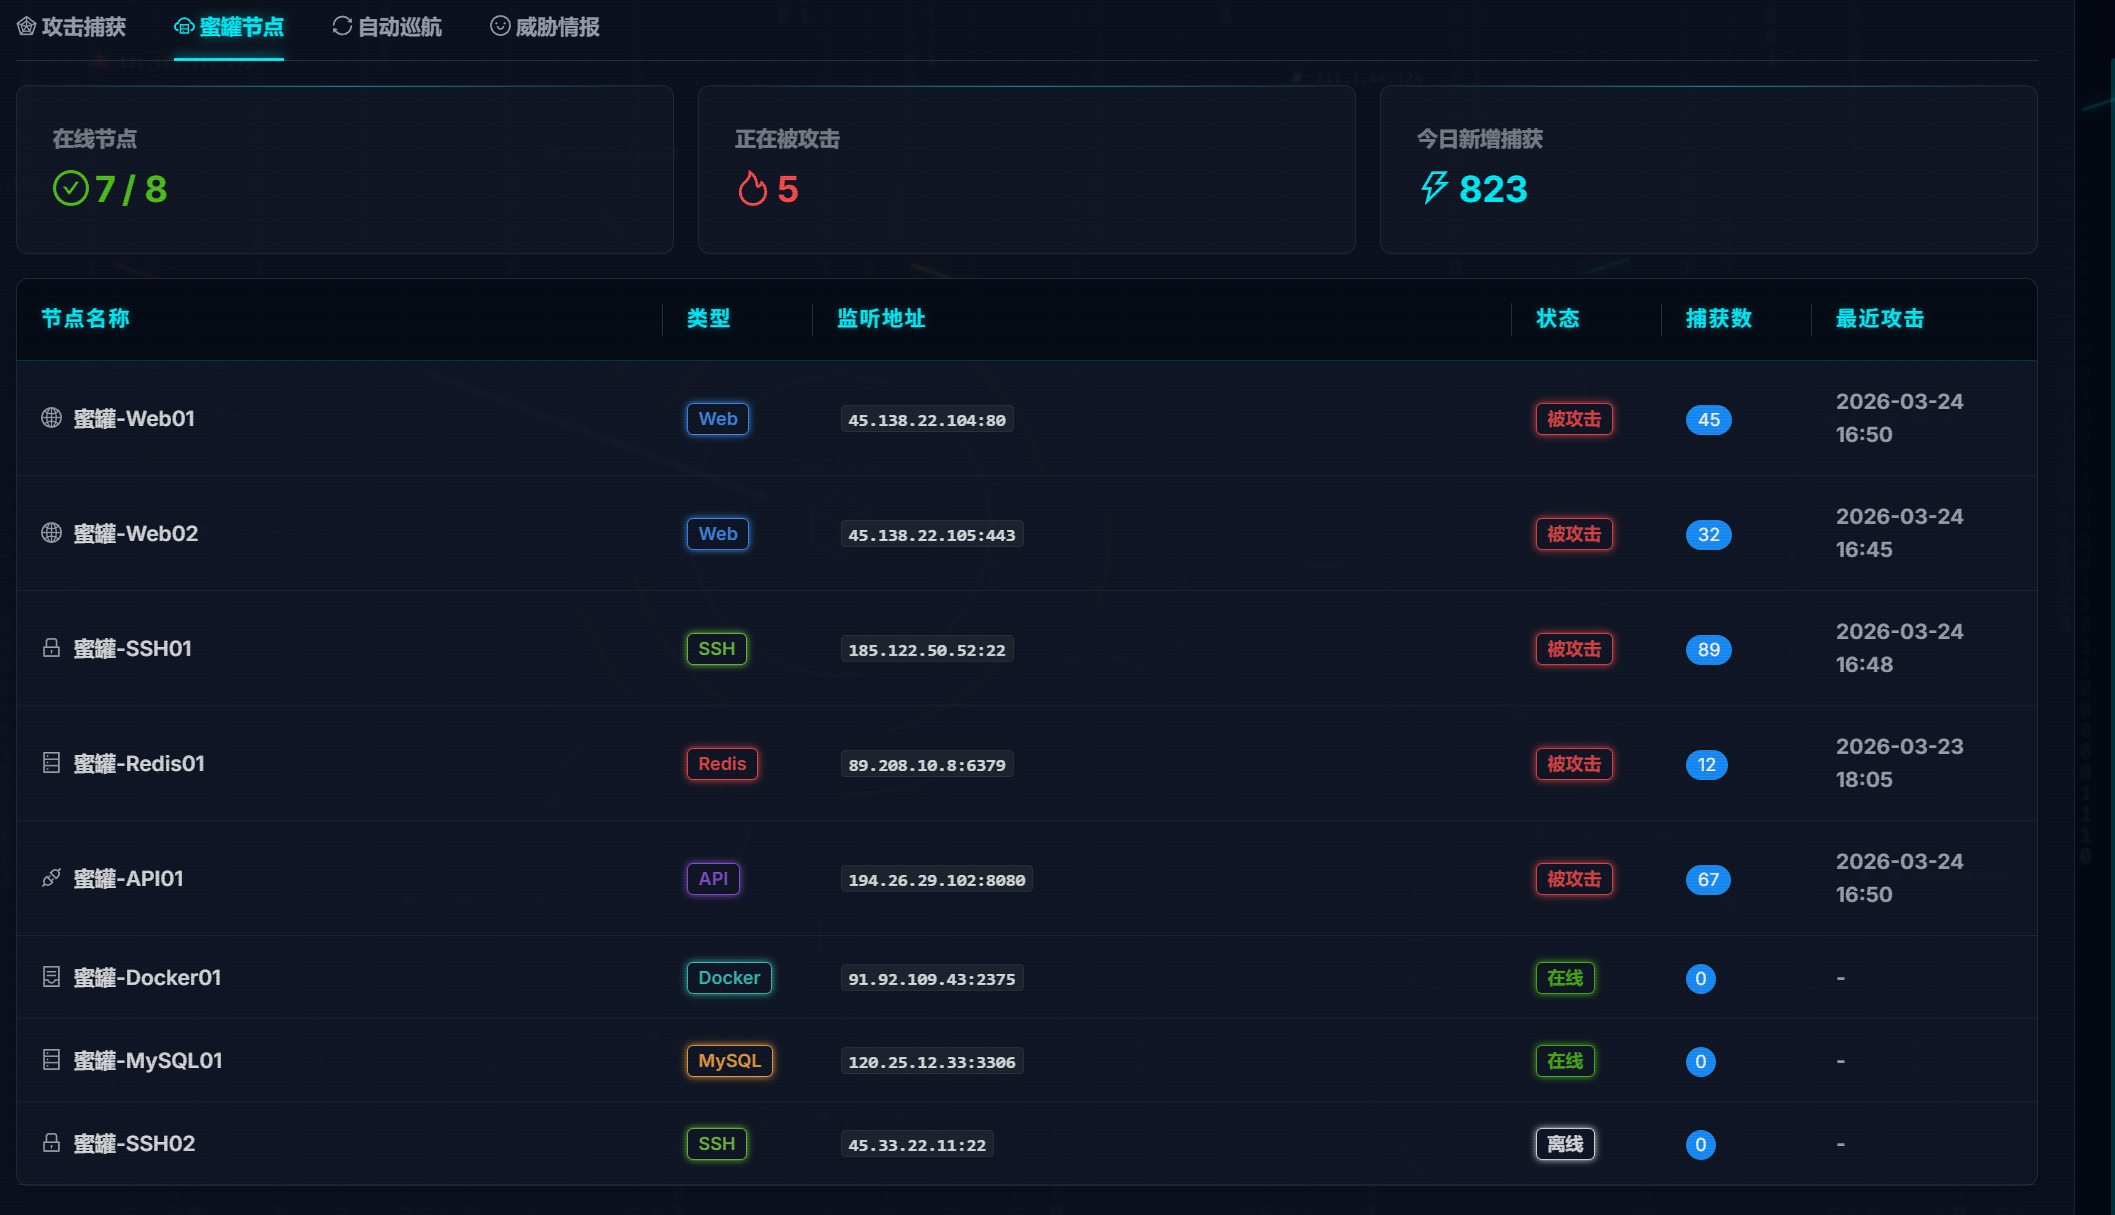Click the 0 capture badge for 蜜罐-SSH02
Viewport: 2115px width, 1215px height.
point(1701,1145)
